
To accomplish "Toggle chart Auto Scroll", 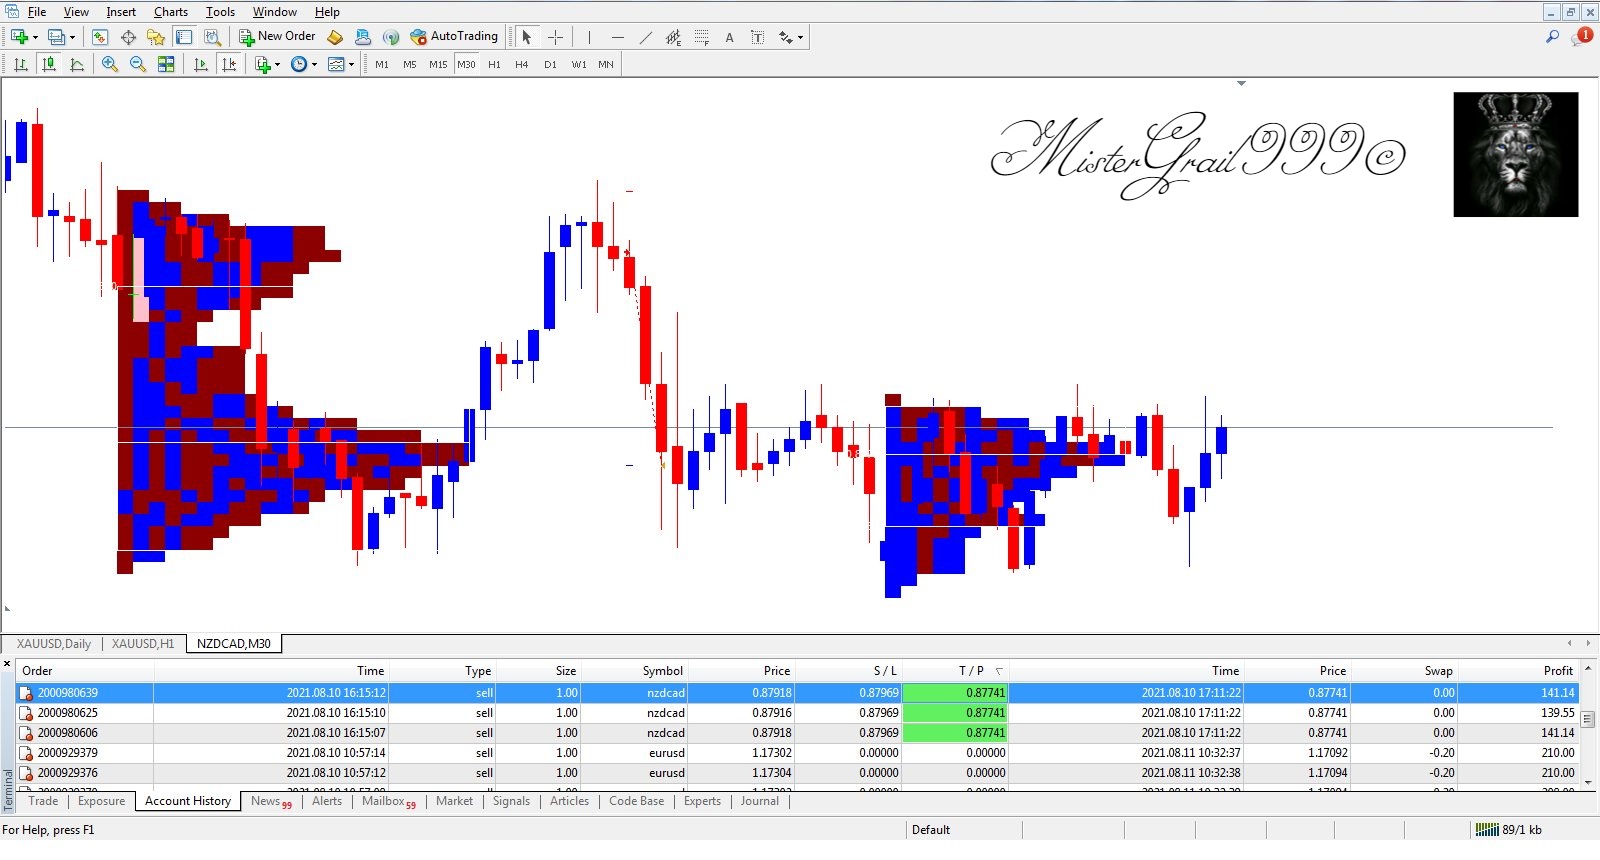I will (x=200, y=64).
